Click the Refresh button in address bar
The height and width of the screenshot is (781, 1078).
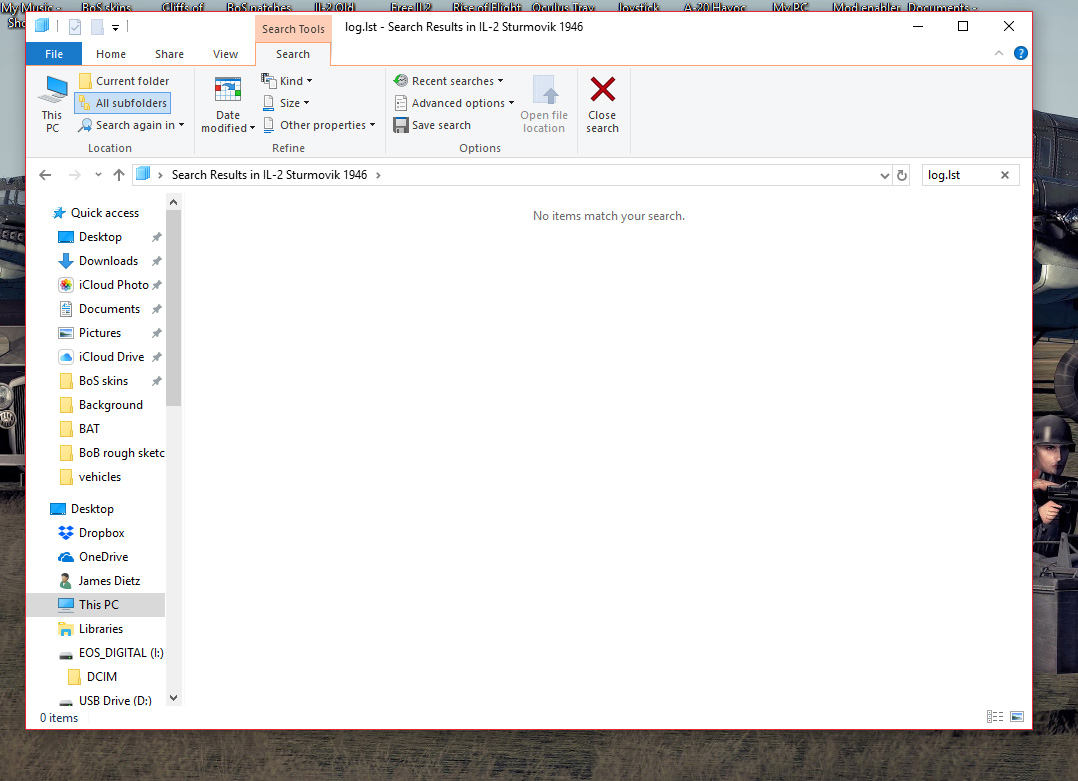(902, 176)
